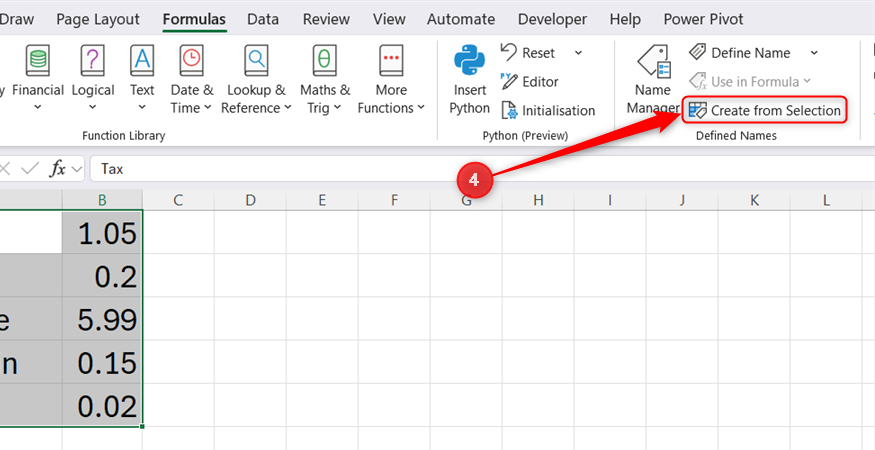875x450 pixels.
Task: Open Python Initialisation settings
Action: pyautogui.click(x=548, y=111)
